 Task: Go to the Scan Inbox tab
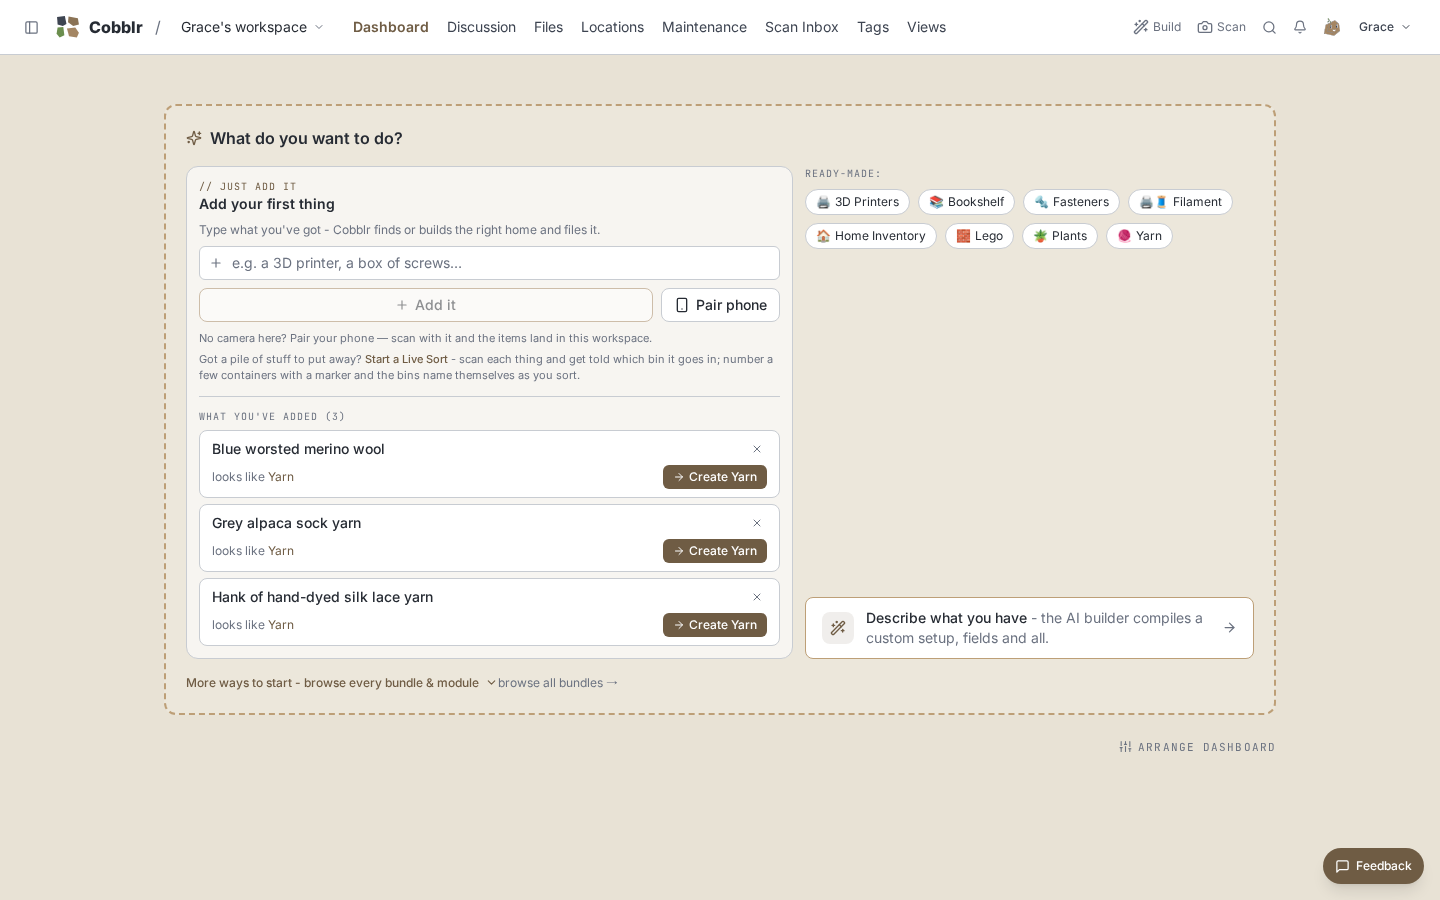[x=801, y=27]
